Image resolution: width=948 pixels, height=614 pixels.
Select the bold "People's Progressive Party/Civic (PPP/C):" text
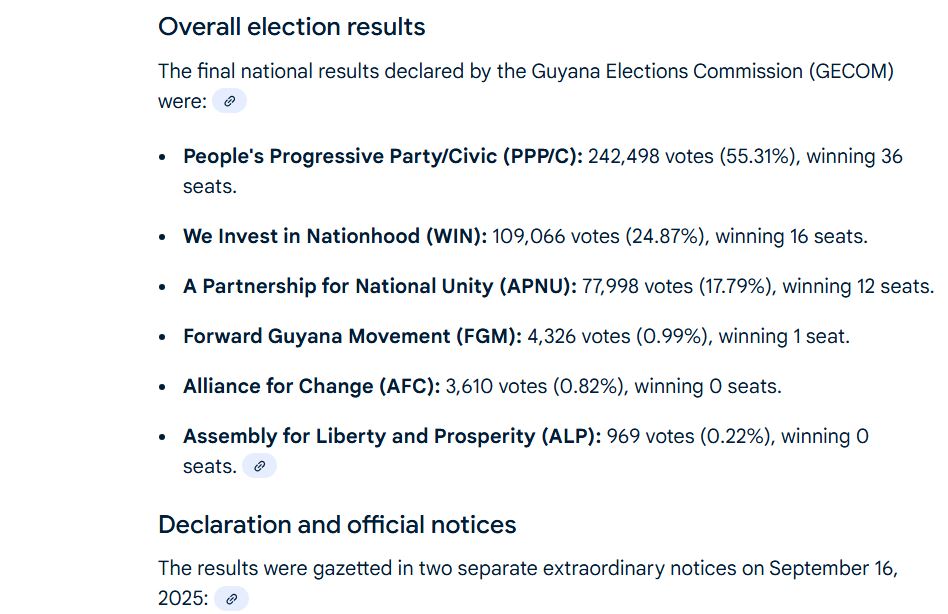[383, 157]
